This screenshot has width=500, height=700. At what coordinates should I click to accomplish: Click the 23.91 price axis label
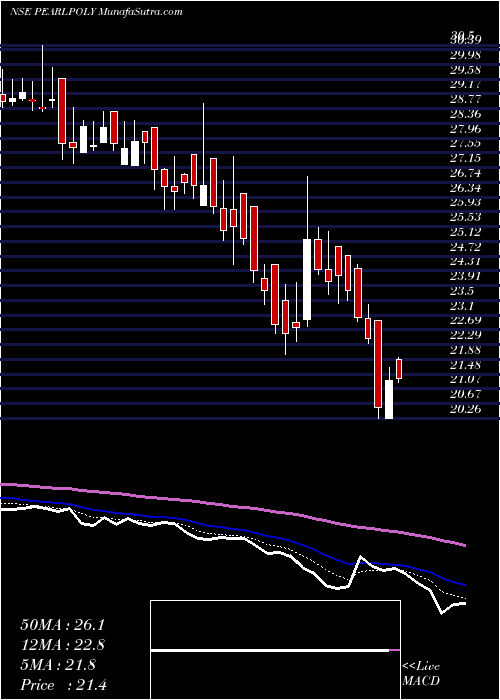466,276
